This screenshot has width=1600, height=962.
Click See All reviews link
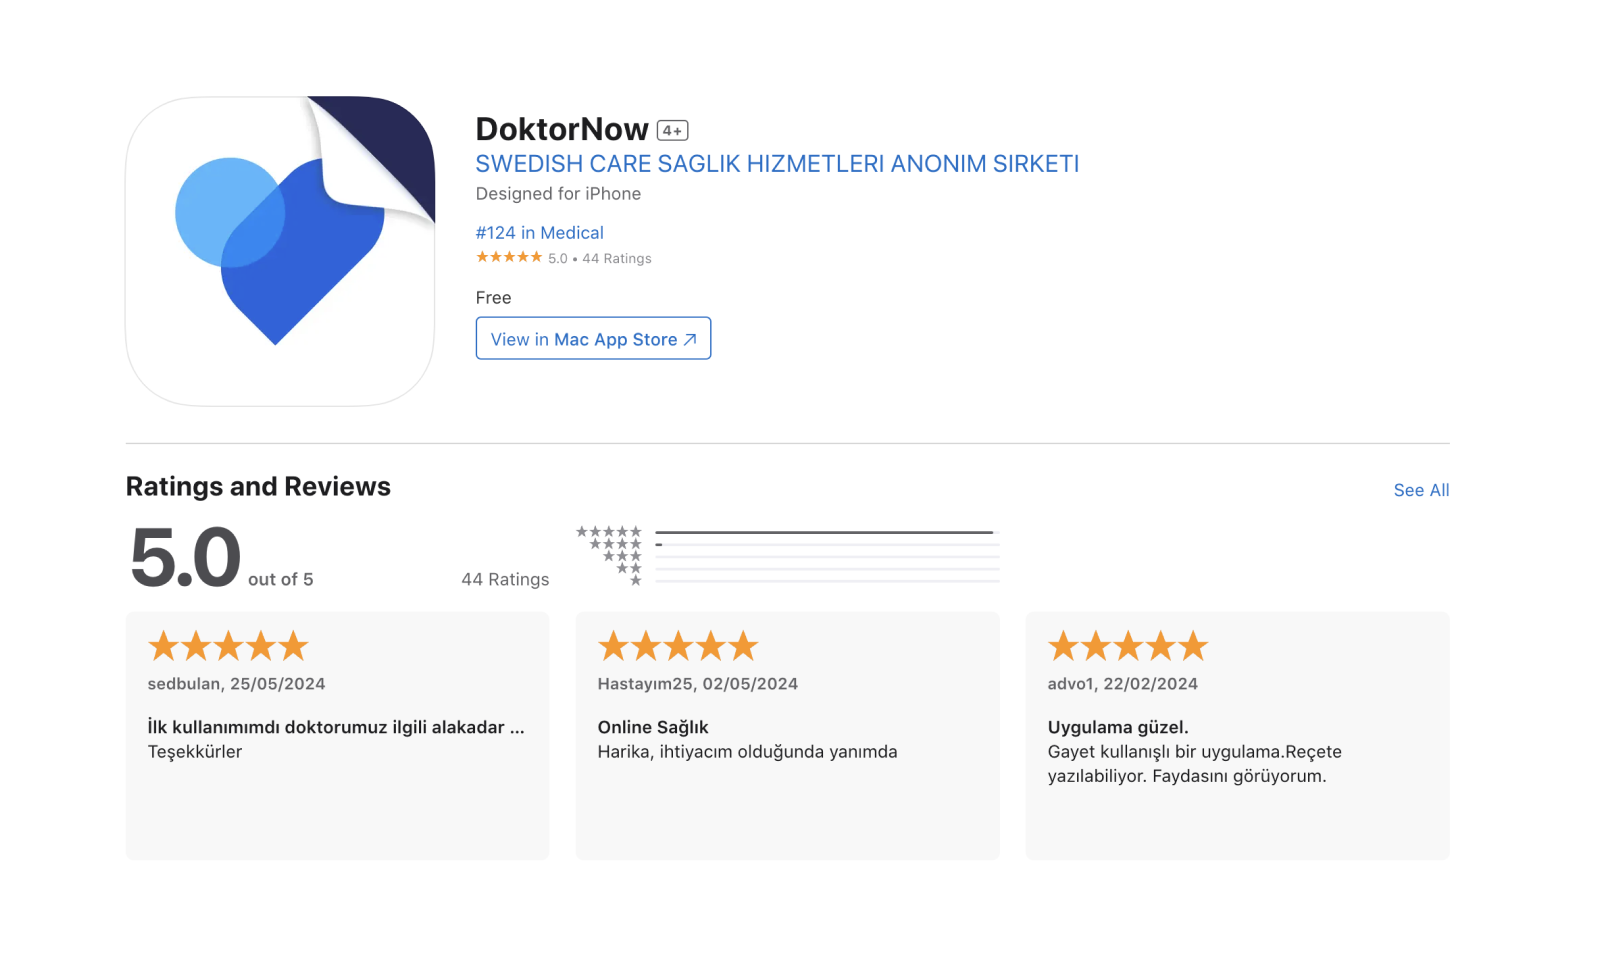(1421, 490)
